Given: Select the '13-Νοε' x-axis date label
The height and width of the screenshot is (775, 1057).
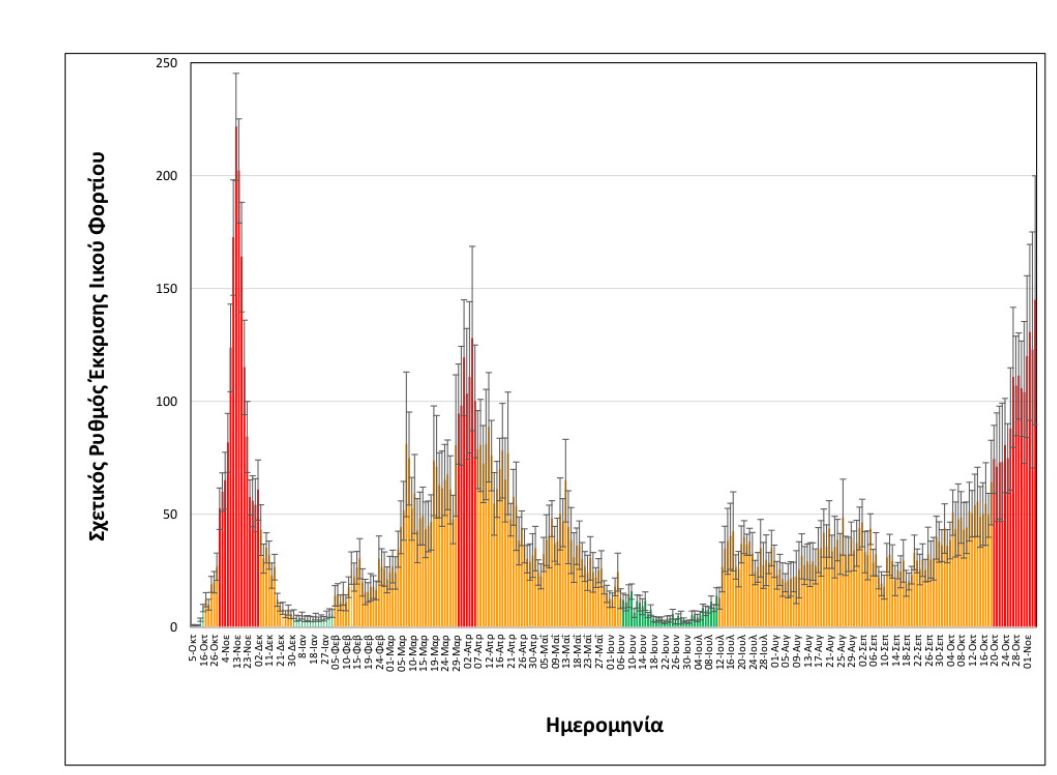Looking at the screenshot, I should coord(236,648).
